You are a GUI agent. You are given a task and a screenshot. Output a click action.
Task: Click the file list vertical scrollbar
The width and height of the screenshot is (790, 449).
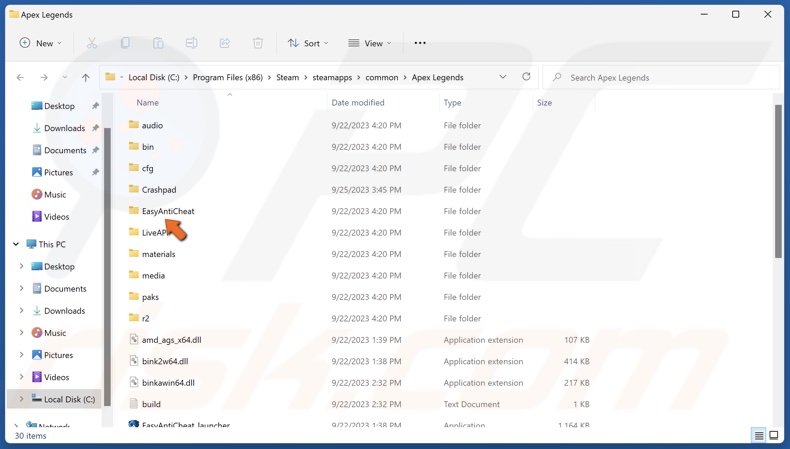click(x=779, y=181)
